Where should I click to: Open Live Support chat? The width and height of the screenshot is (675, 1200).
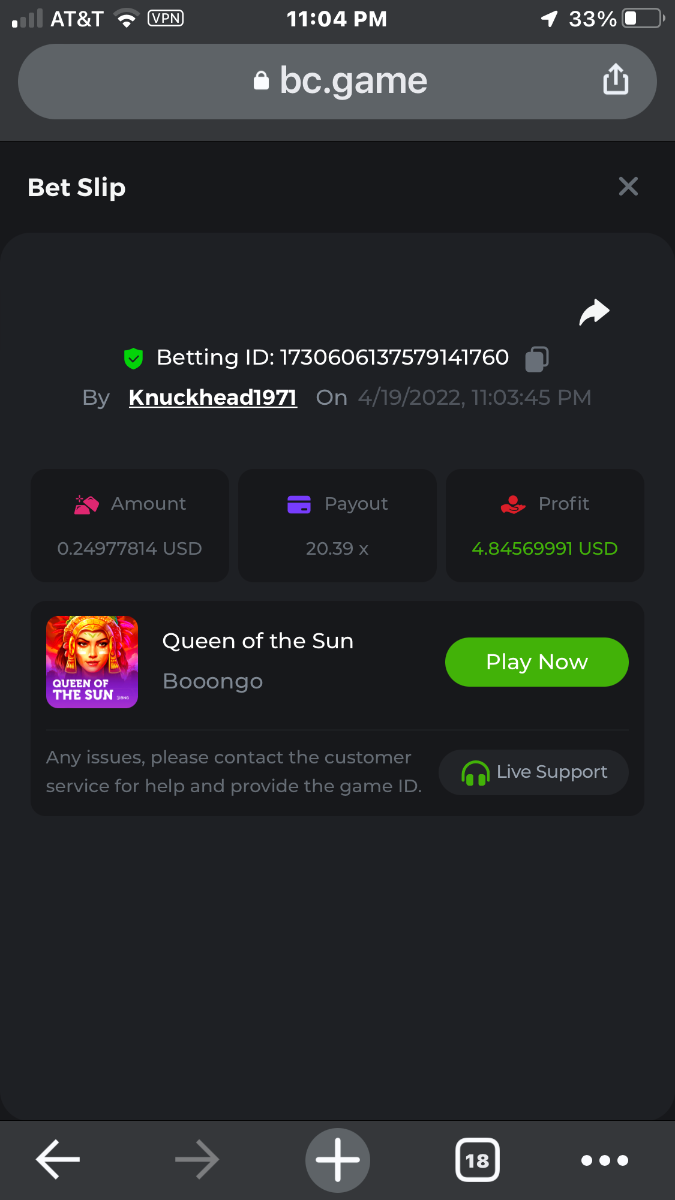534,772
